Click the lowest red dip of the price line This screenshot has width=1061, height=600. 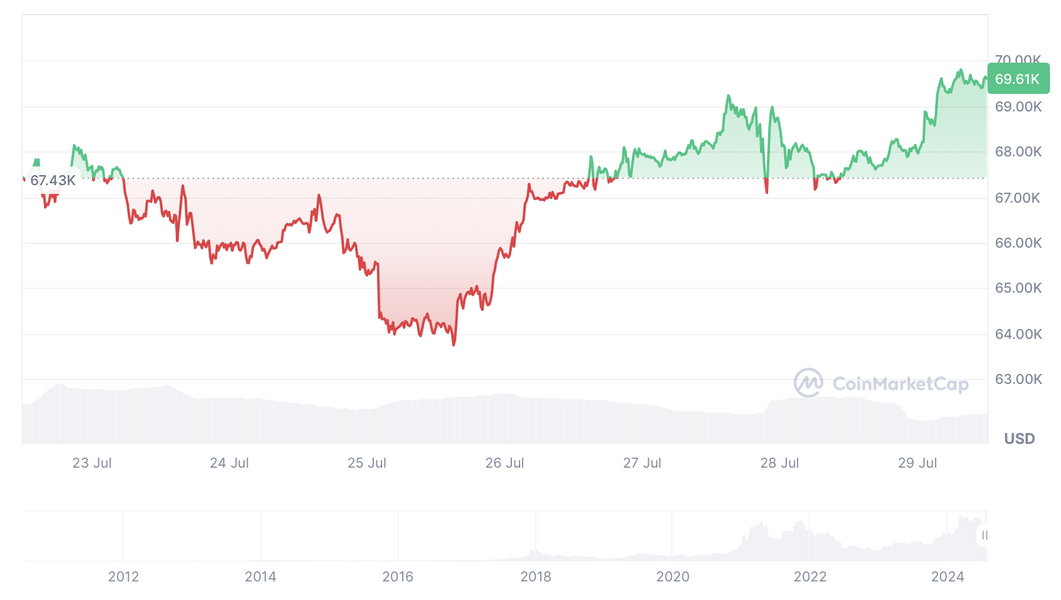pyautogui.click(x=454, y=344)
